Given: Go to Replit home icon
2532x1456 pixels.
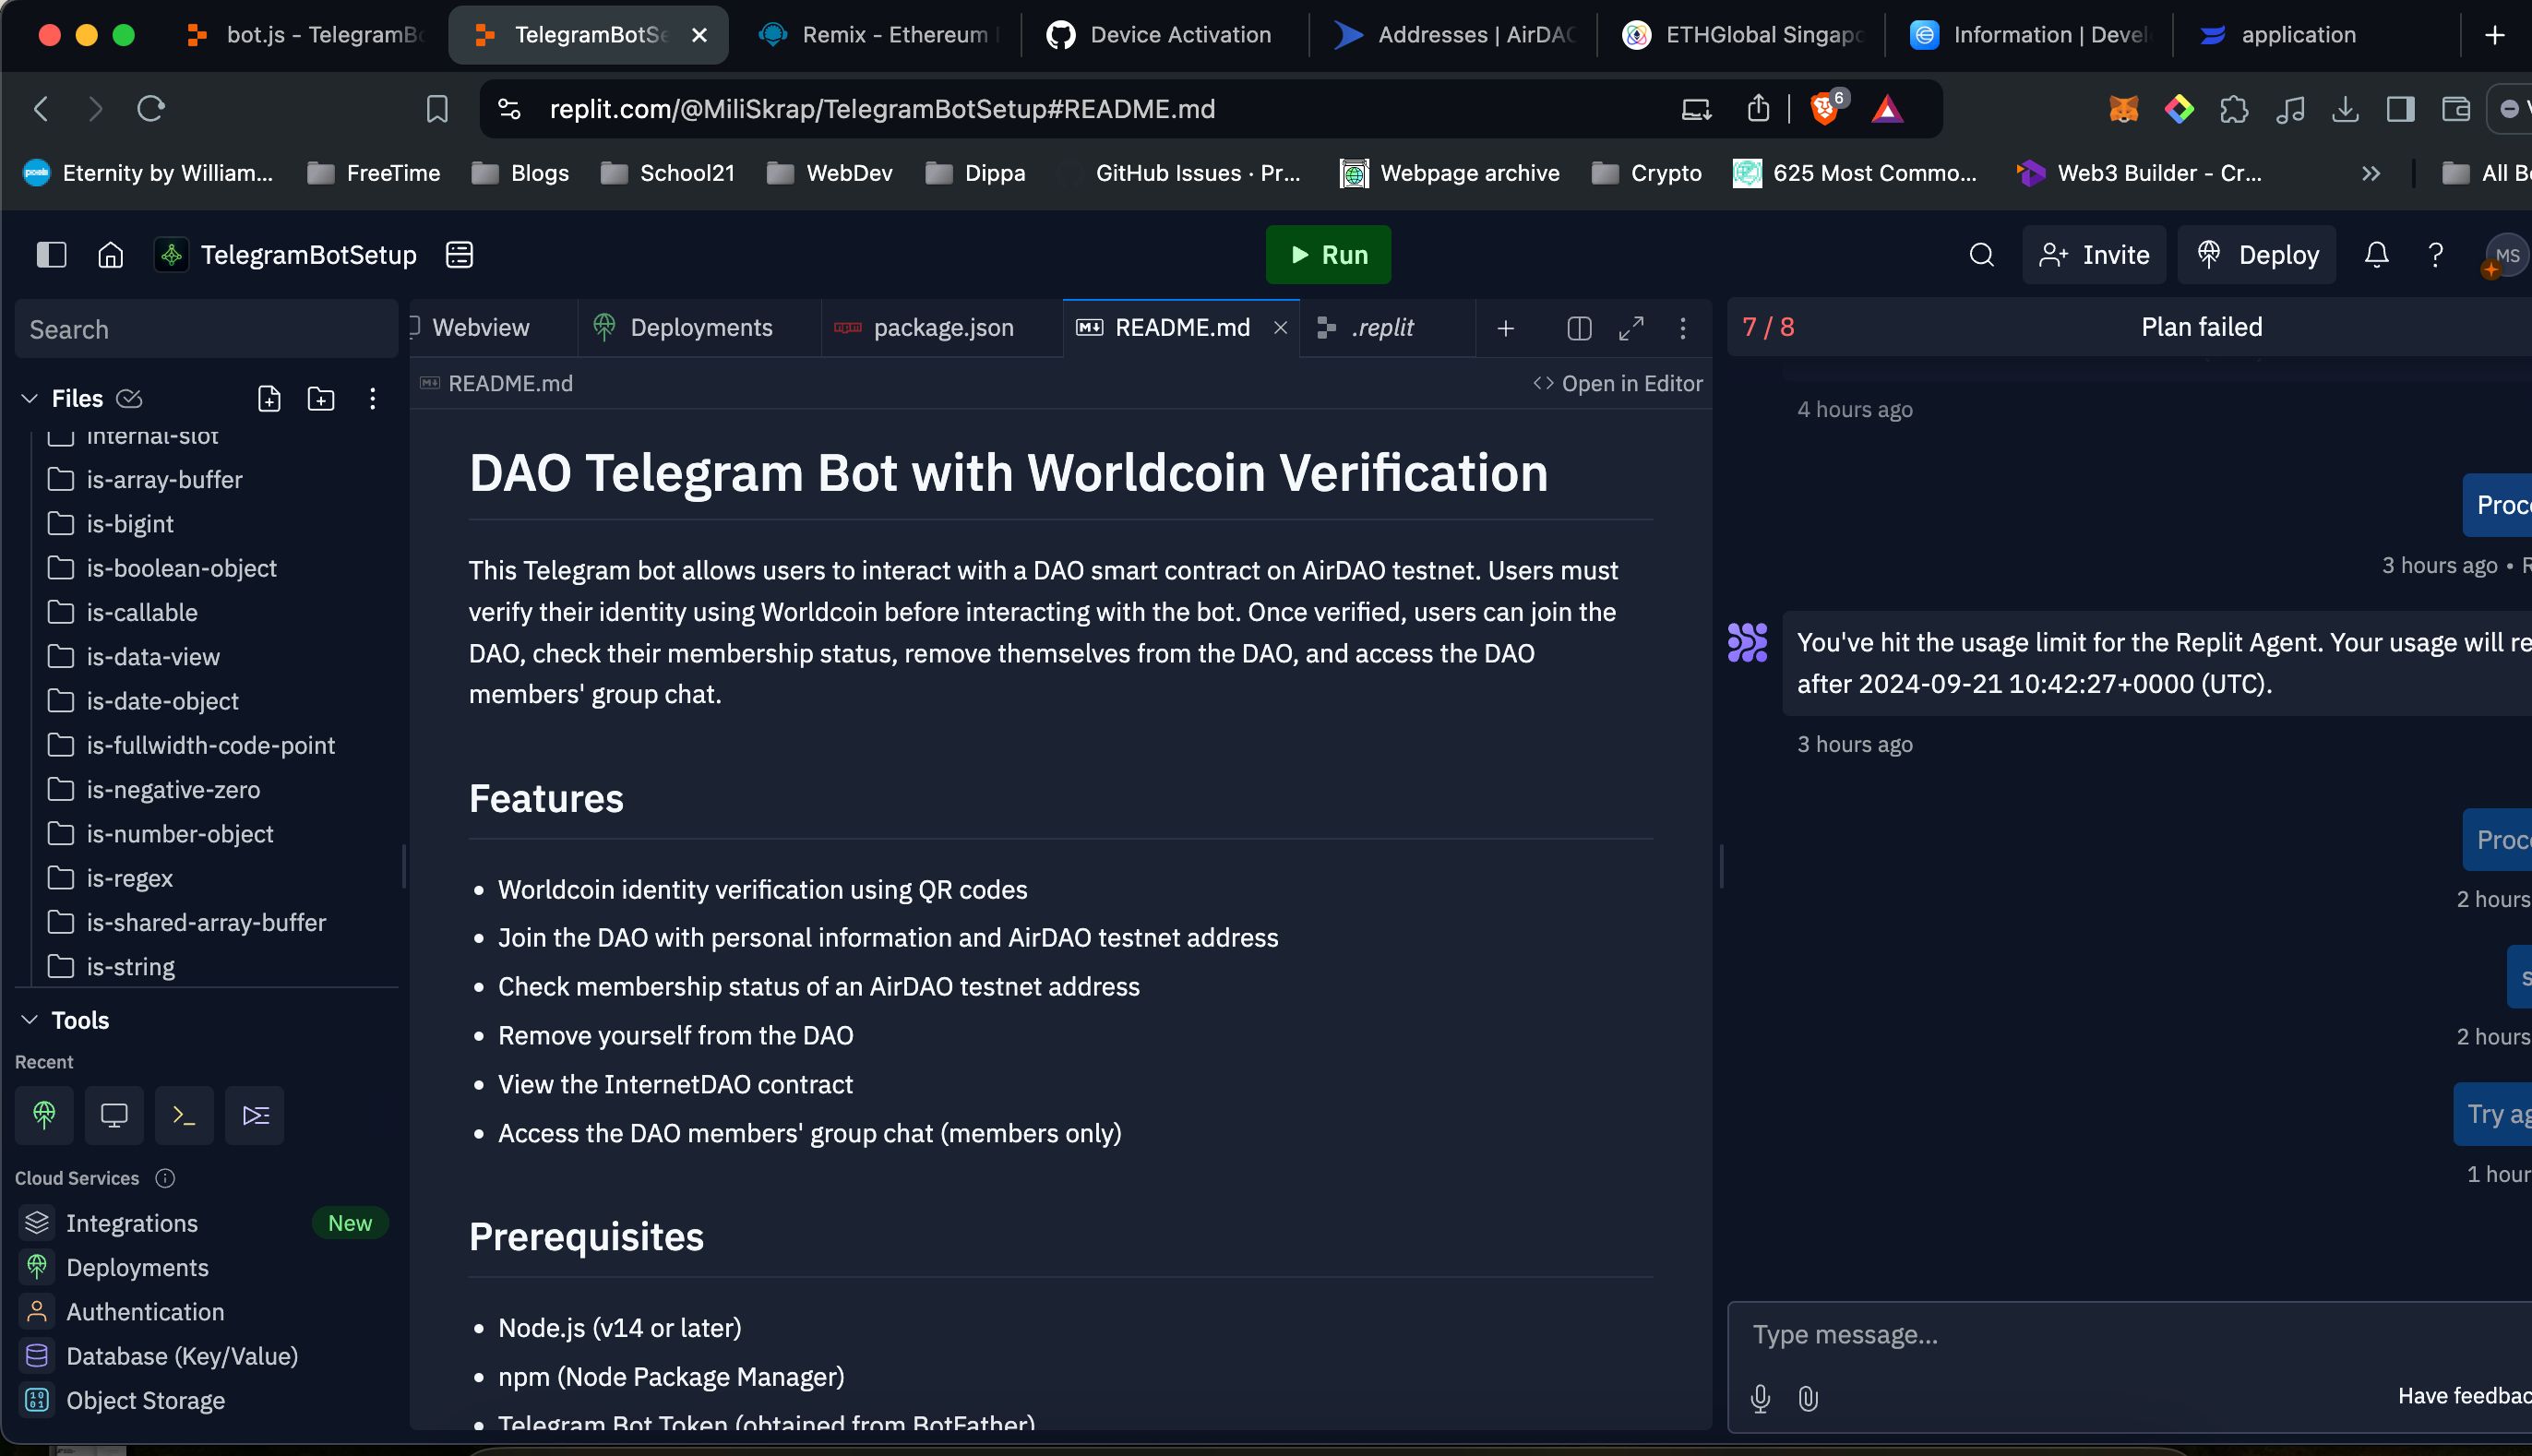Looking at the screenshot, I should (x=111, y=255).
